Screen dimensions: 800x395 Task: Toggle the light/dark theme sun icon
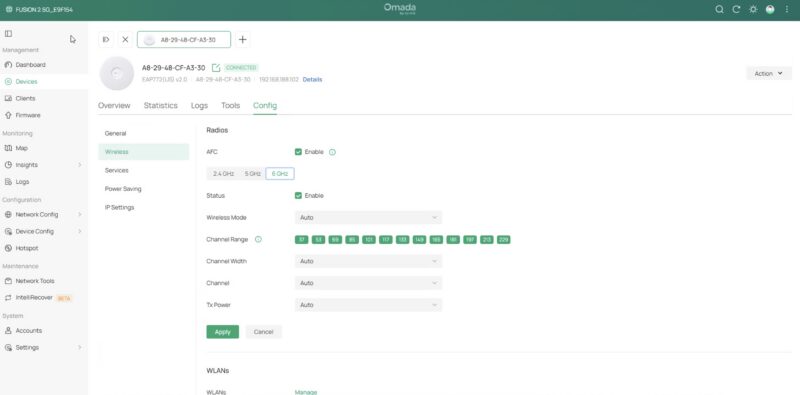coord(753,9)
